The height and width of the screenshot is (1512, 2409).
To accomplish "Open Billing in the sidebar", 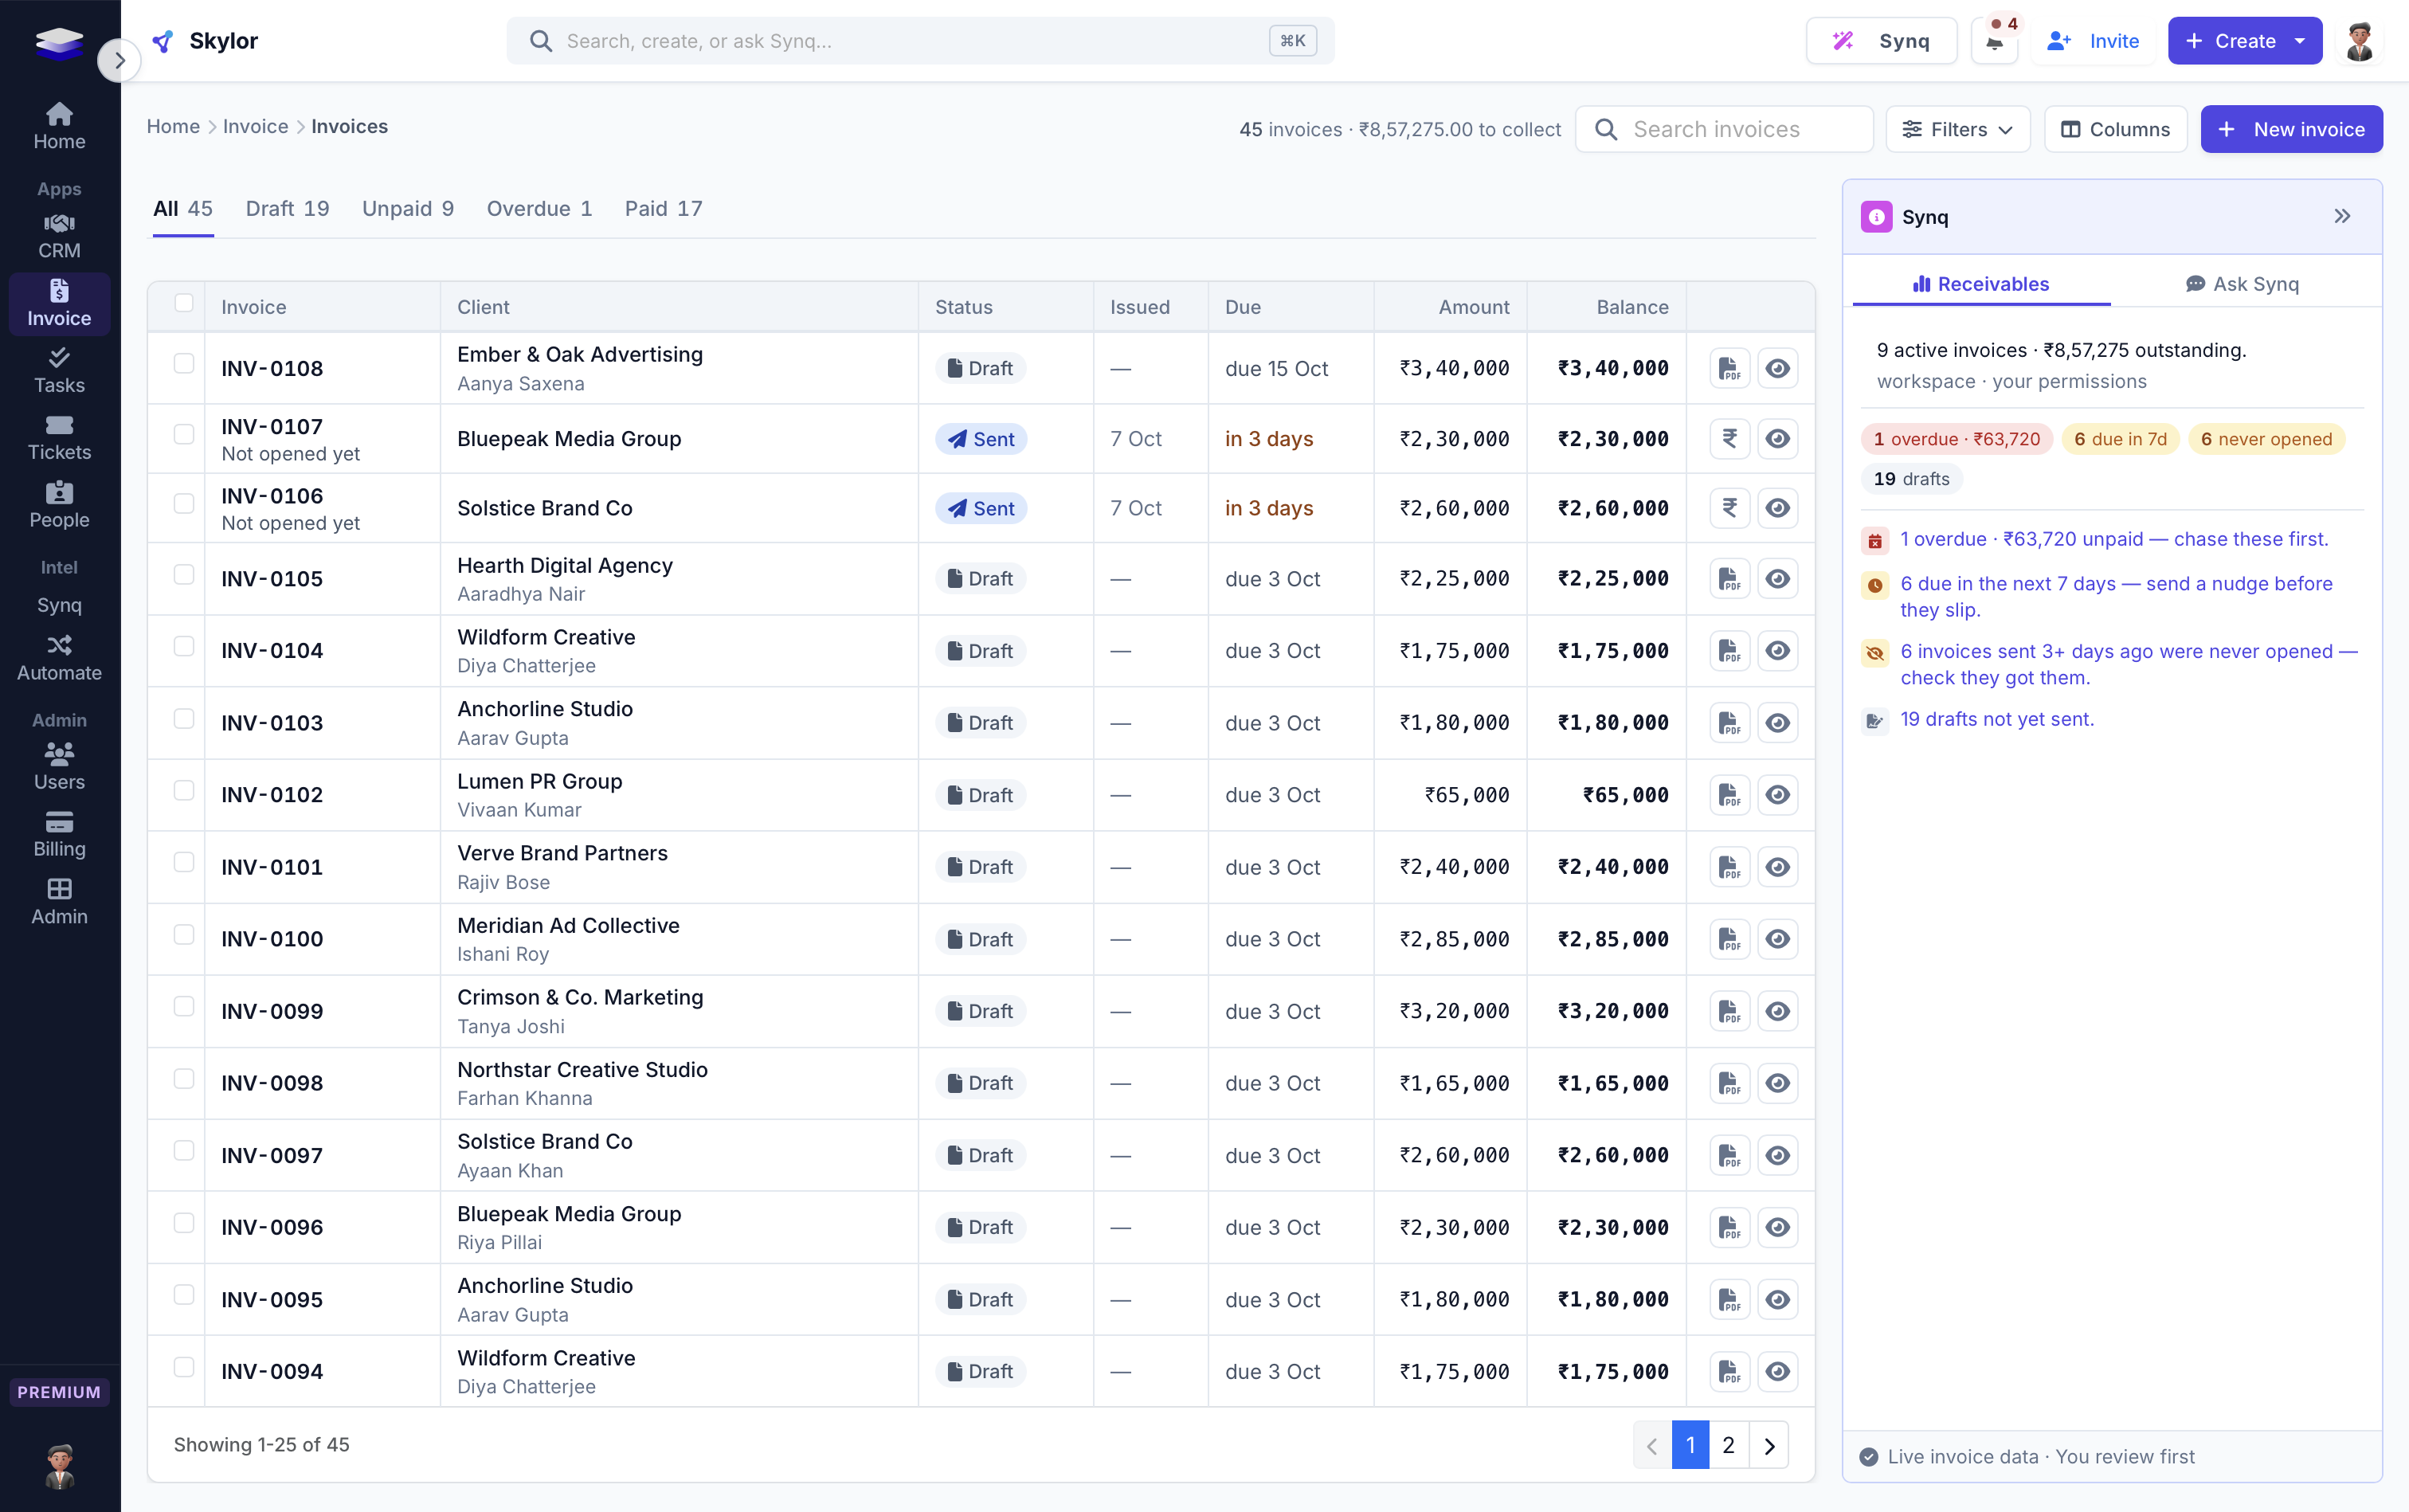I will [59, 834].
